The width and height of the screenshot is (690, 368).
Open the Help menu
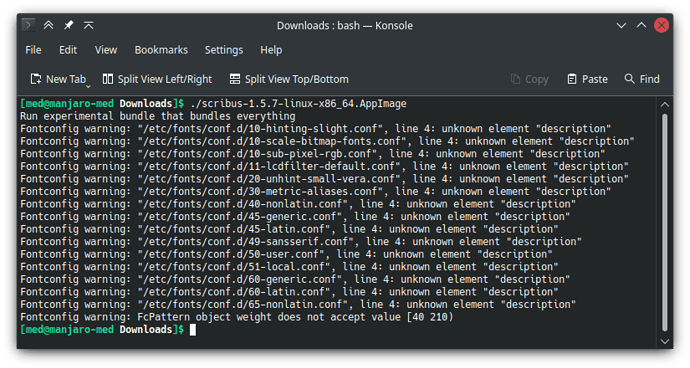[x=271, y=50]
